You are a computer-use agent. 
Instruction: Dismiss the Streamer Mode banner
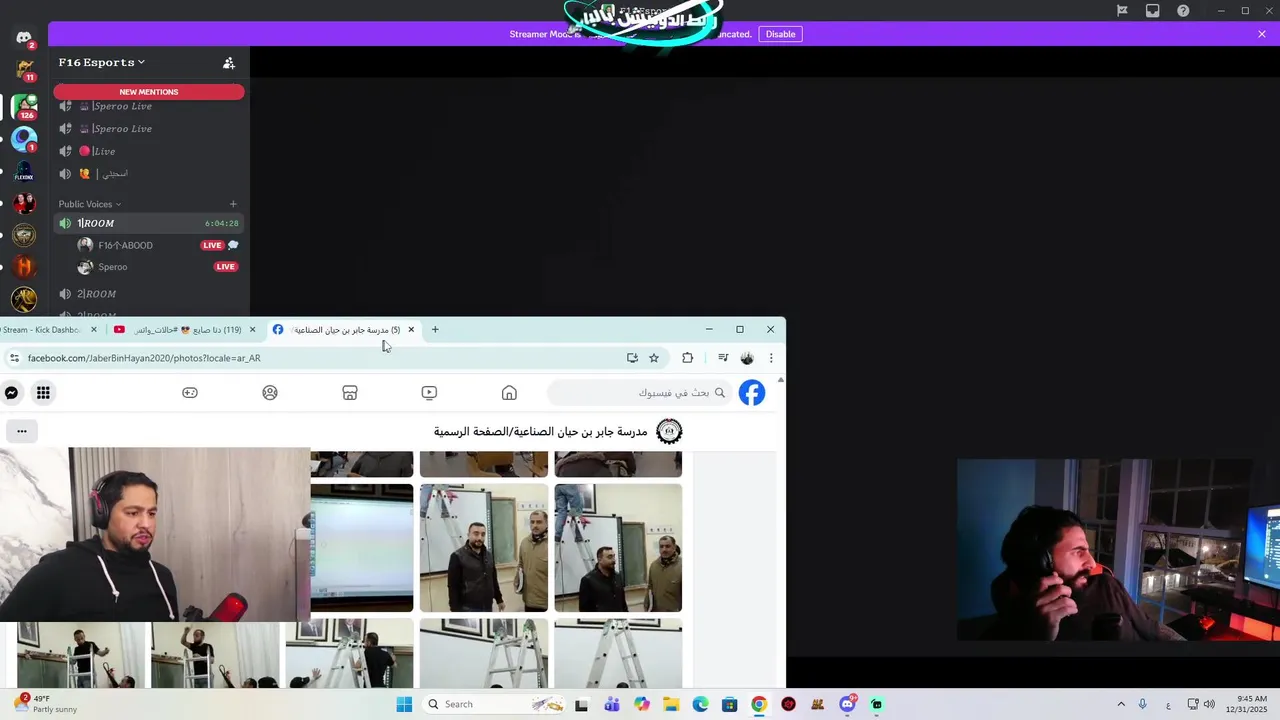point(1262,34)
